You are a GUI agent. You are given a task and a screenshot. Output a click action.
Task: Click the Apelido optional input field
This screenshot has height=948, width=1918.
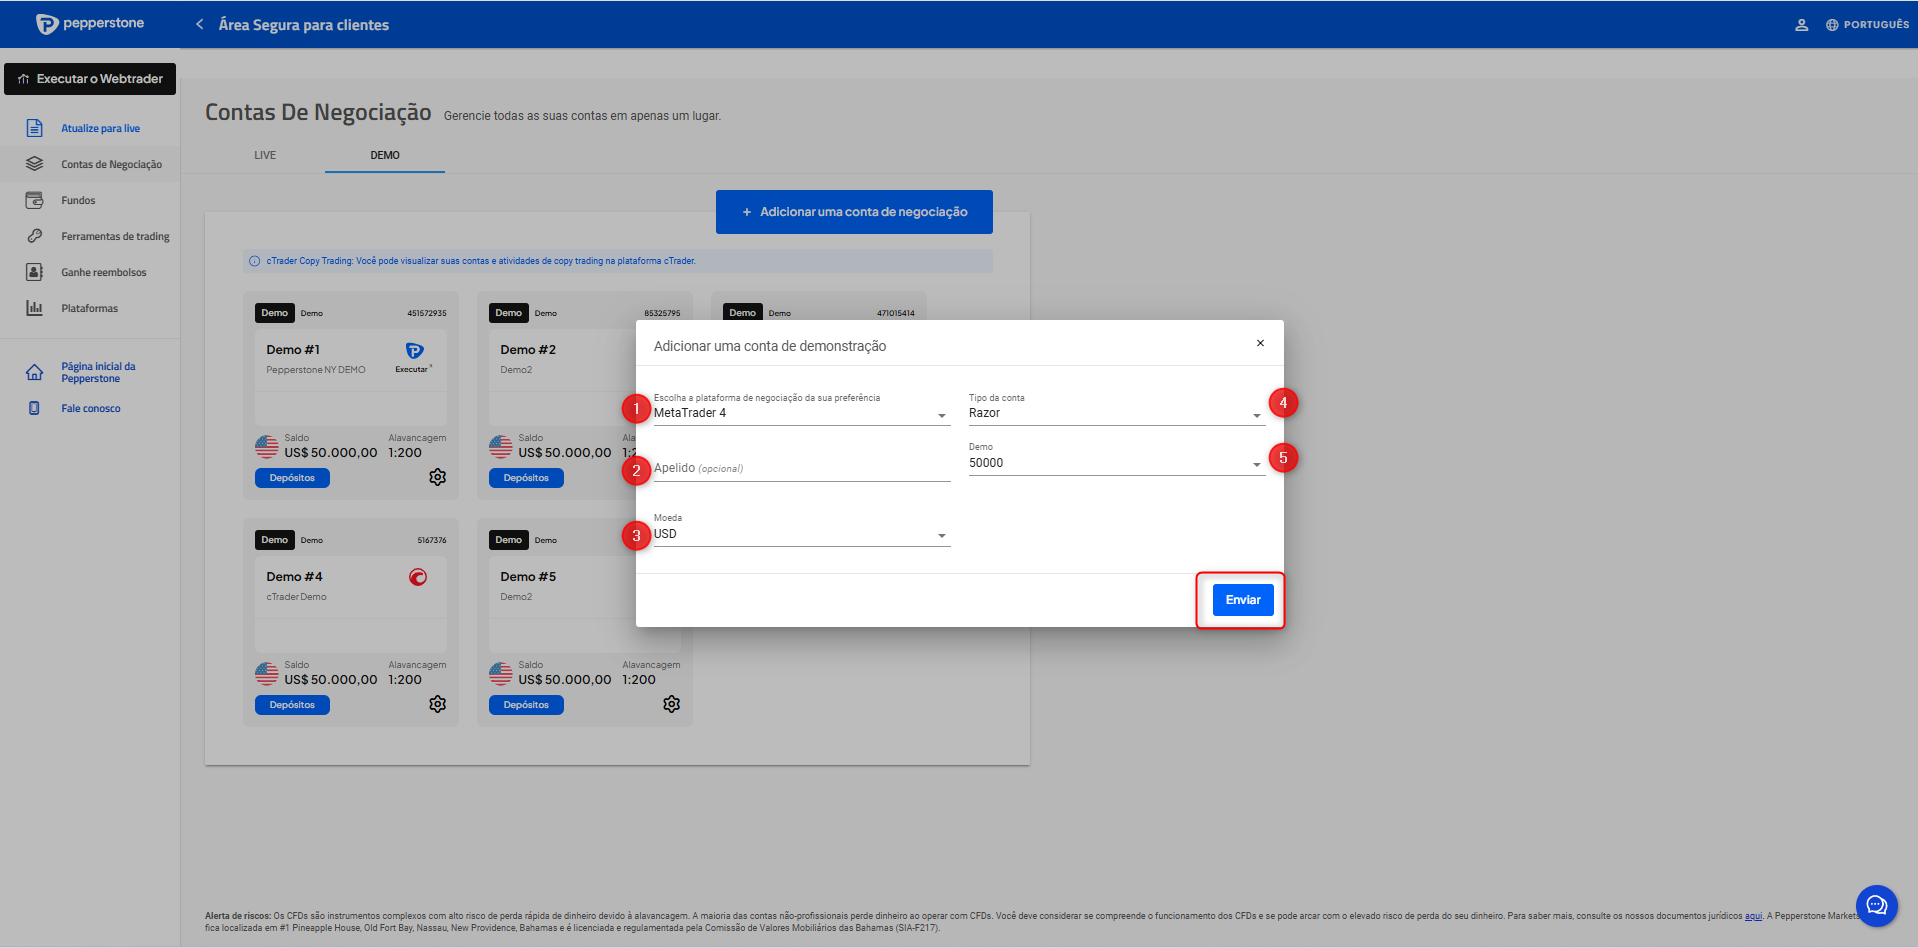click(x=800, y=468)
